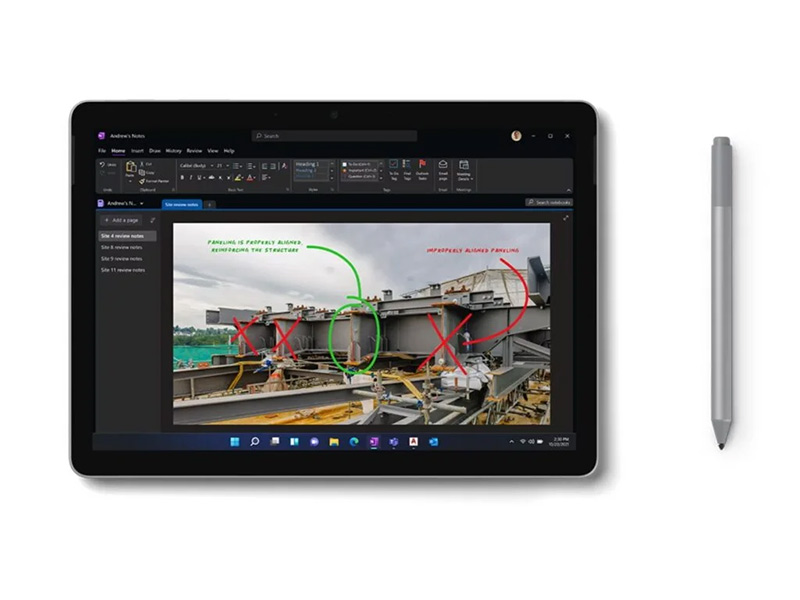Screen dimensions: 800x600
Task: Collapse the ribbon with the chevron
Action: pos(568,190)
